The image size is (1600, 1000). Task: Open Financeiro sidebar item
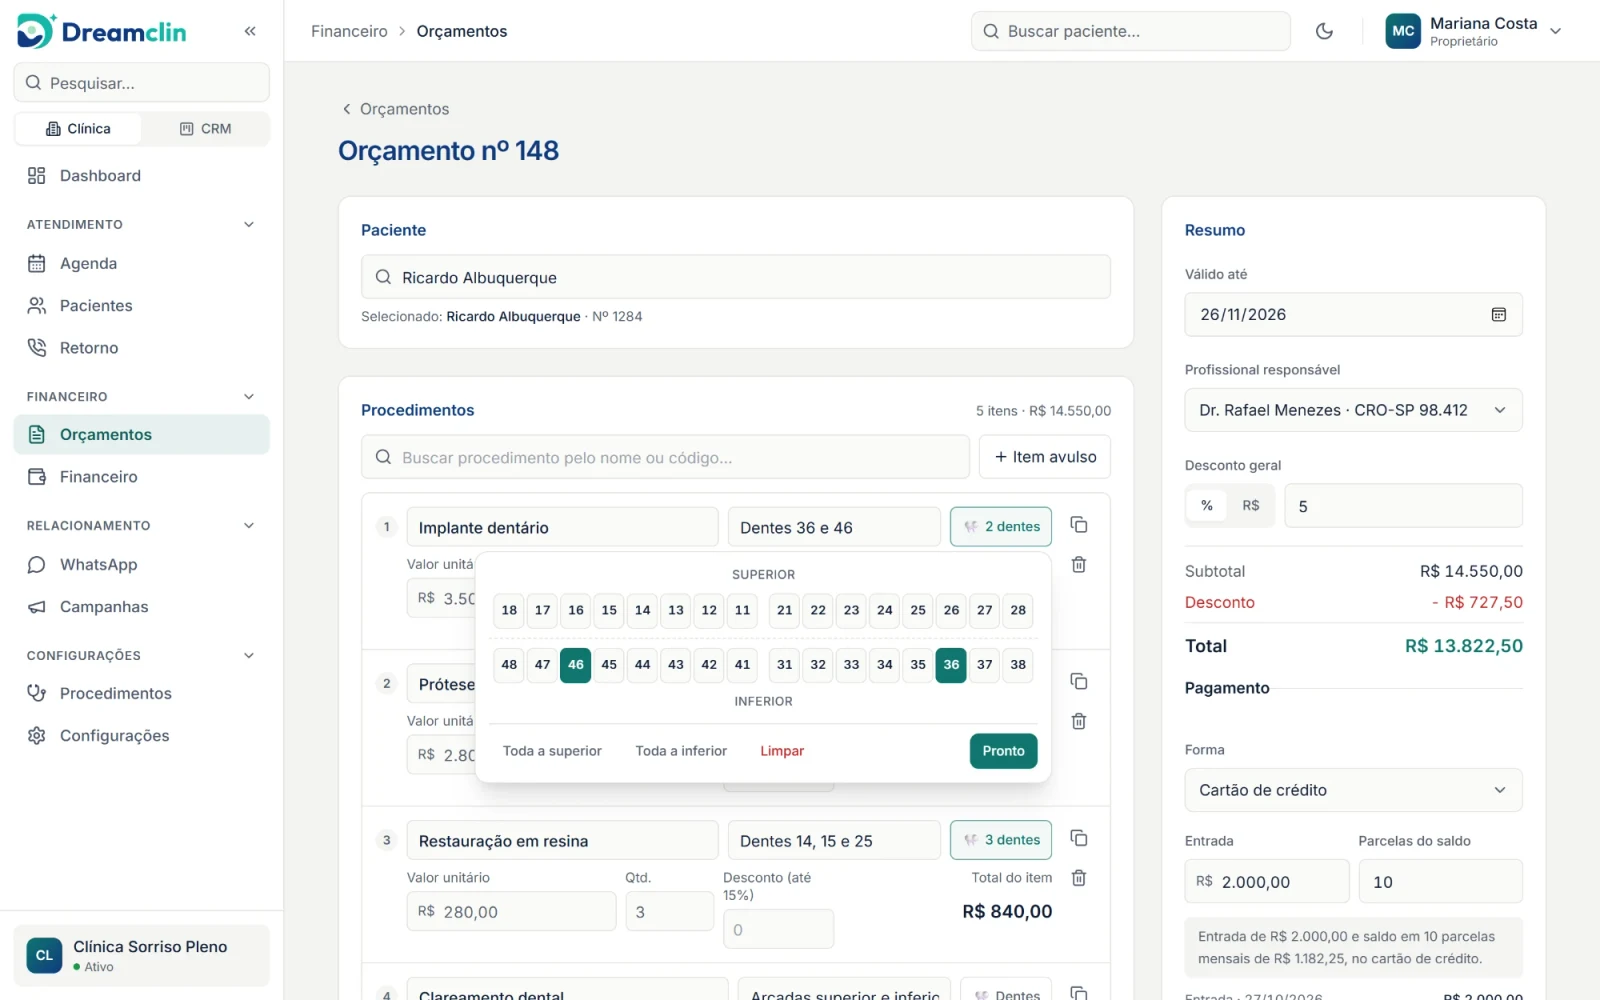(142, 477)
